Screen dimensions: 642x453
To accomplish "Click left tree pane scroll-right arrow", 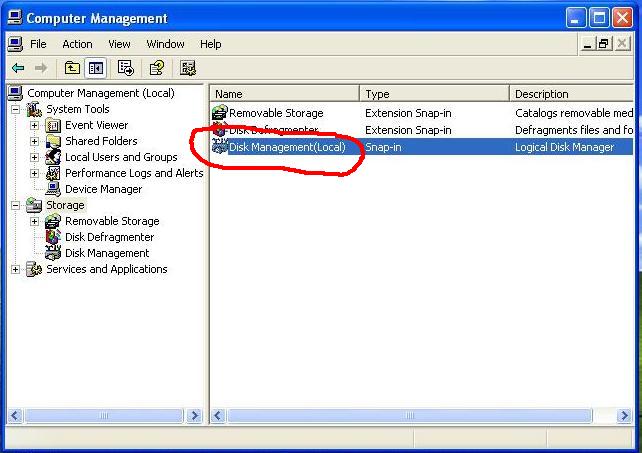I will (x=194, y=416).
